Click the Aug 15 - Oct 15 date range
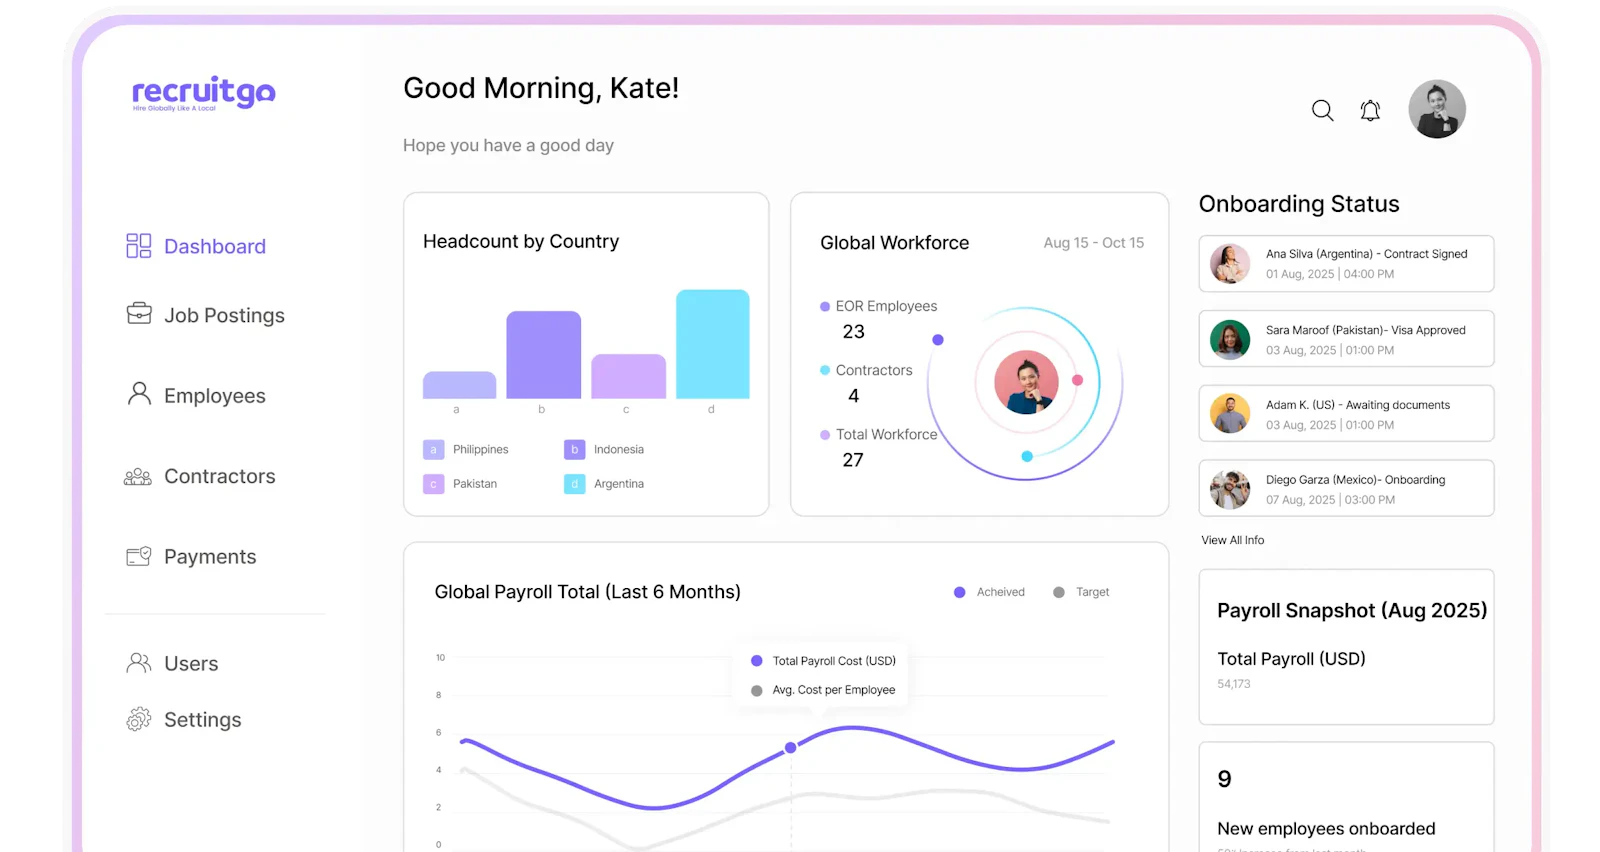 (x=1093, y=243)
